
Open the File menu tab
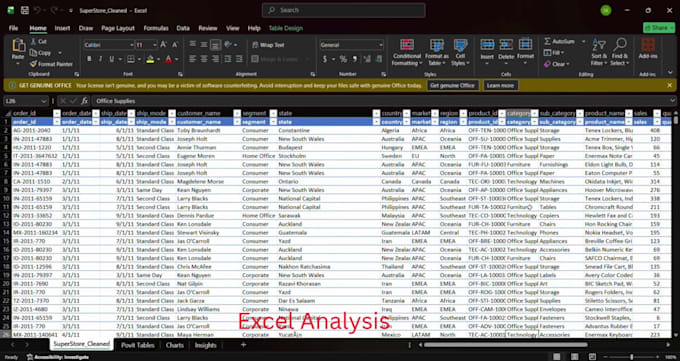(x=13, y=28)
